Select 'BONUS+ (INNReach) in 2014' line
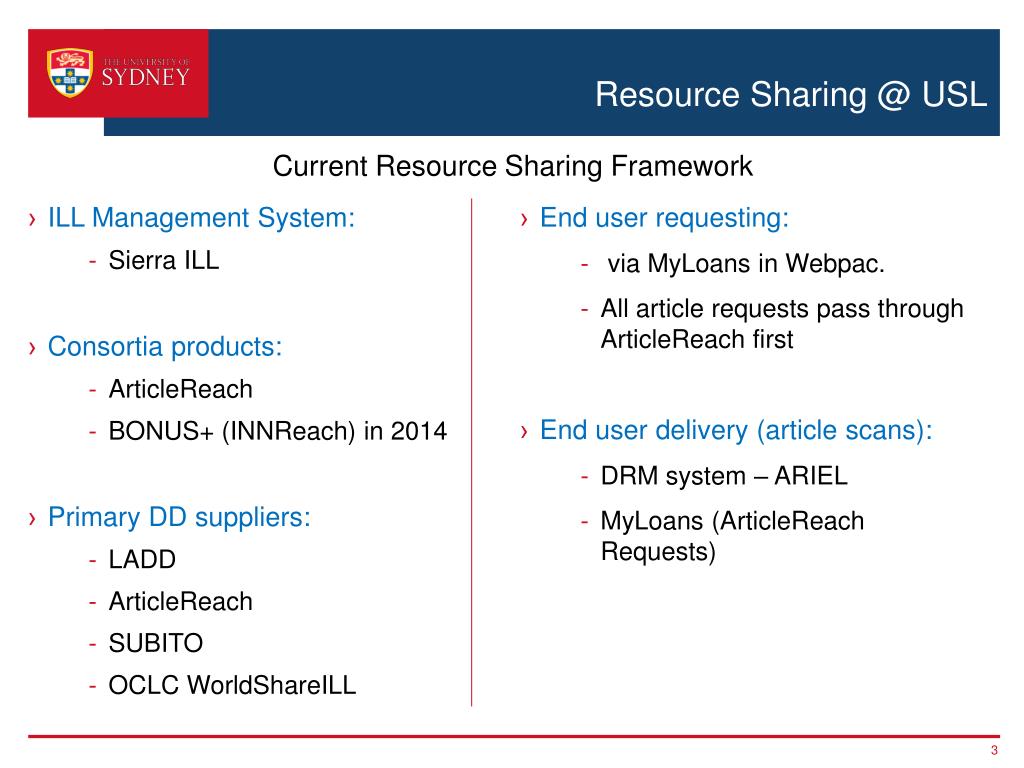 pos(278,431)
